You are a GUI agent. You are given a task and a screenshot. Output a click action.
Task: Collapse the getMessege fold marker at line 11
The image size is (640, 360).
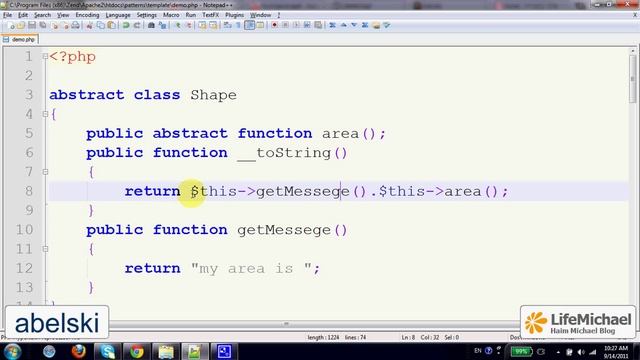[x=45, y=249]
